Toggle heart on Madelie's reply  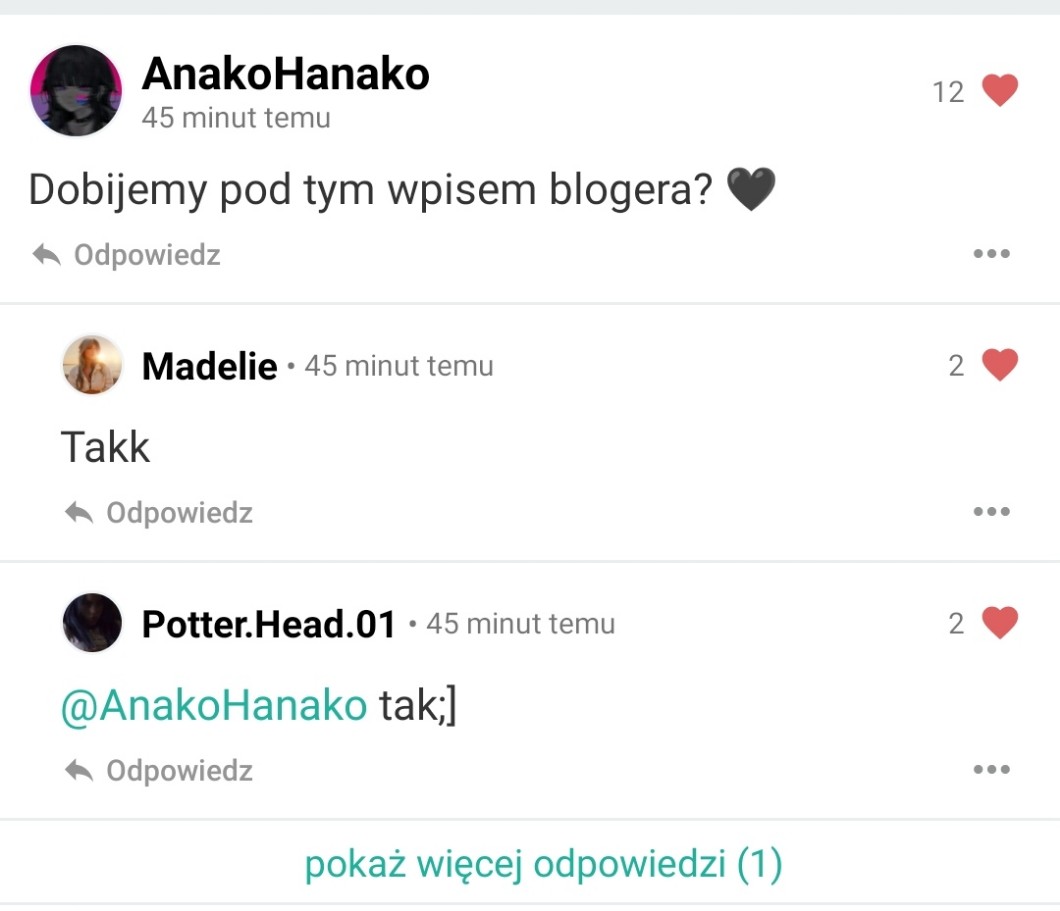coord(999,365)
